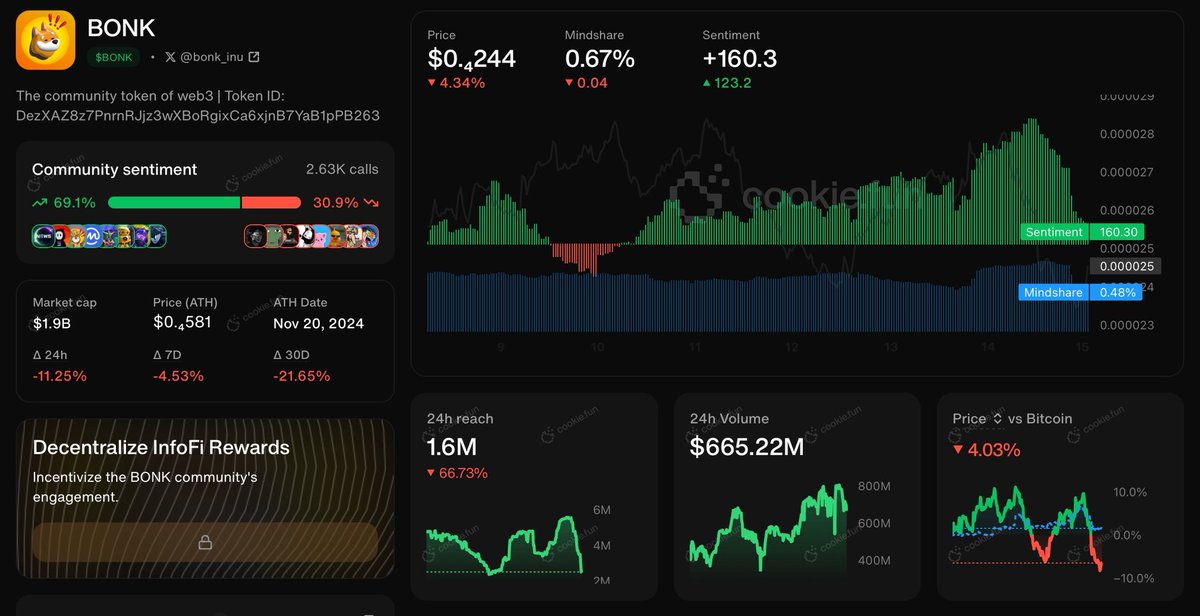This screenshot has width=1200, height=616.
Task: Click the red bearish part of sentiment bar
Action: coord(271,202)
